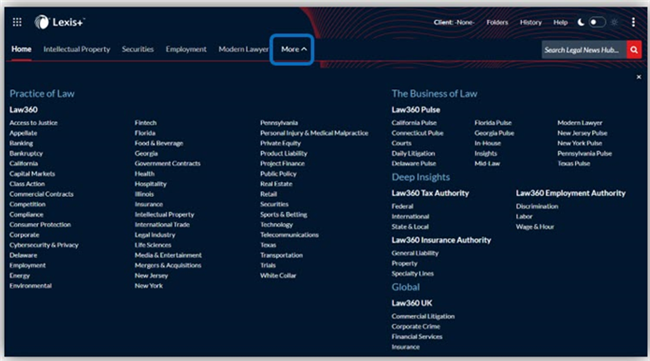Open the Delaware Pulse link

click(x=414, y=163)
